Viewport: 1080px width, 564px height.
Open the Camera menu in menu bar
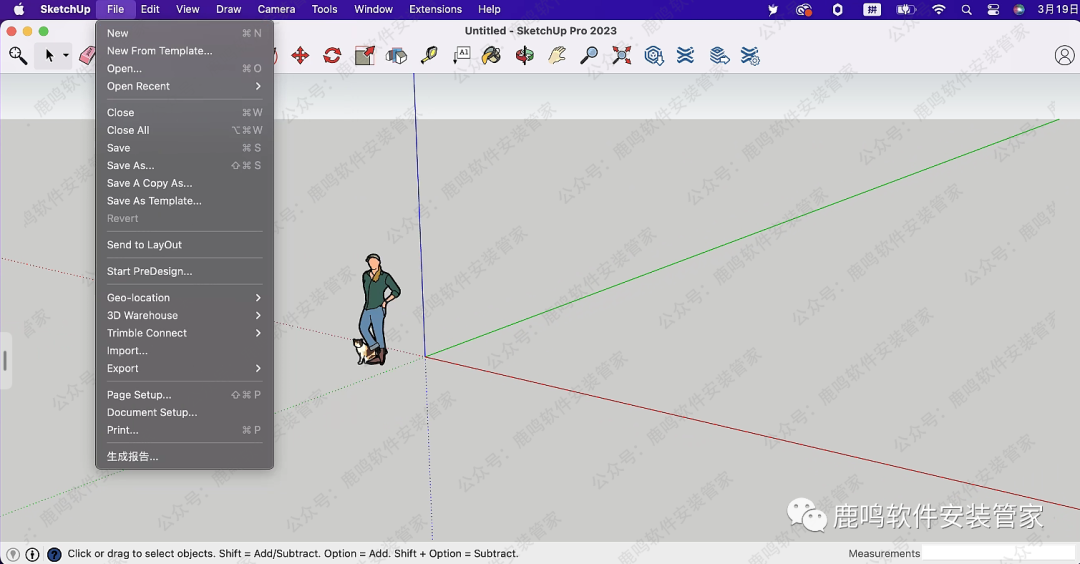[x=276, y=9]
